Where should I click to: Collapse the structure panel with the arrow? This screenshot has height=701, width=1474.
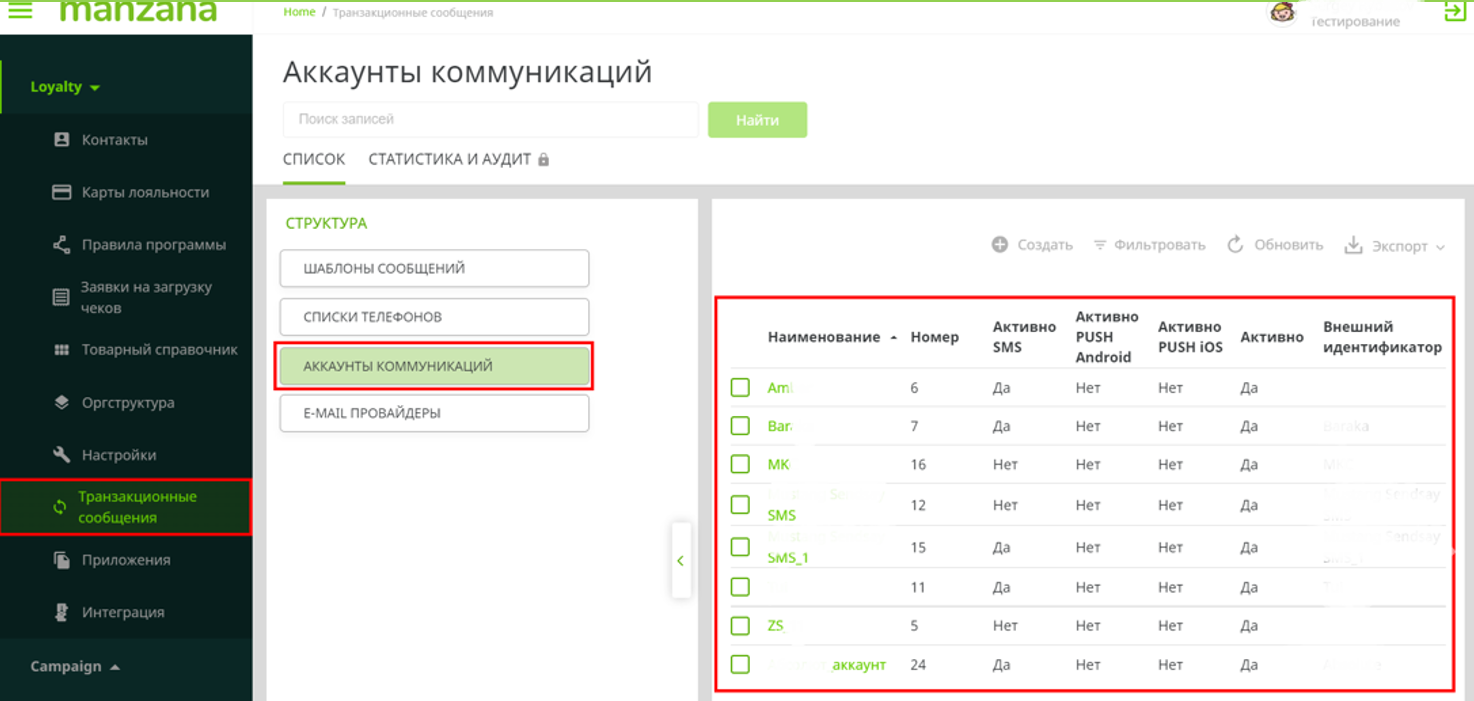[680, 561]
